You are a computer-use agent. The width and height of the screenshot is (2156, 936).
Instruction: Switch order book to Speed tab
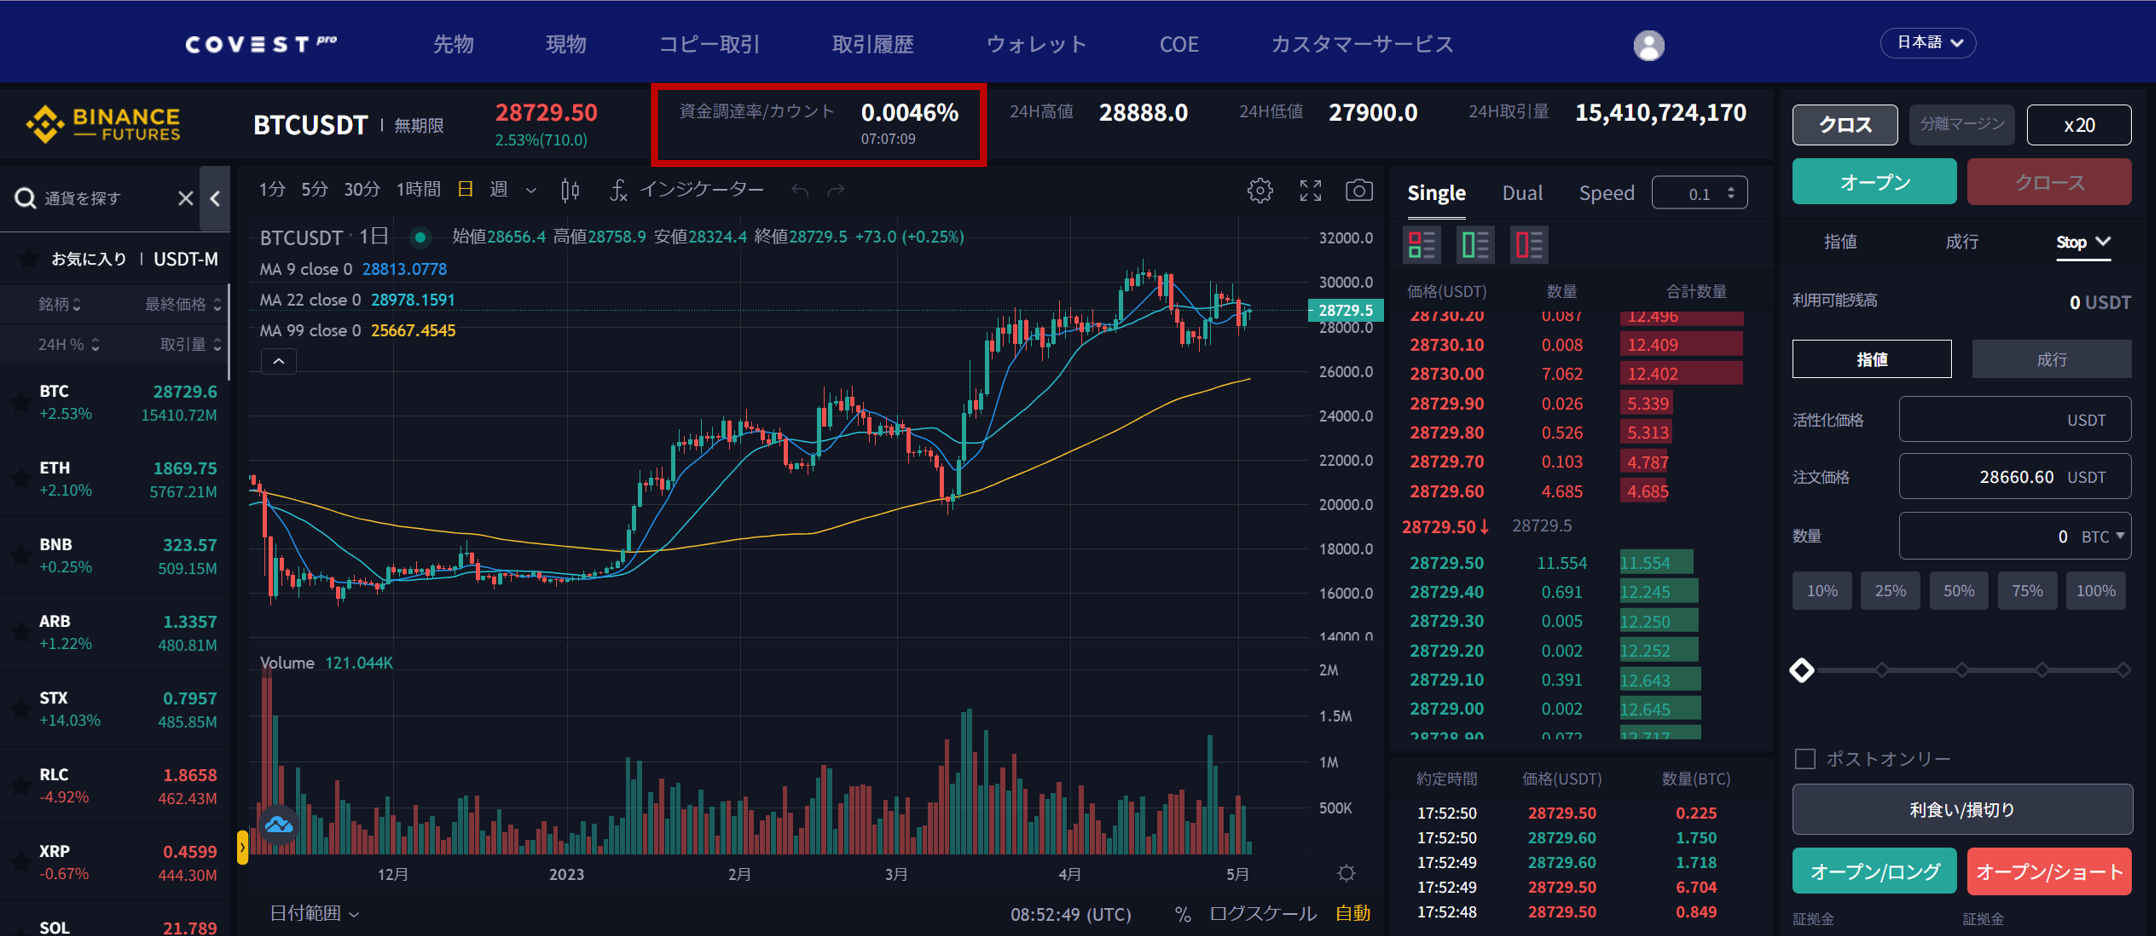click(1606, 193)
